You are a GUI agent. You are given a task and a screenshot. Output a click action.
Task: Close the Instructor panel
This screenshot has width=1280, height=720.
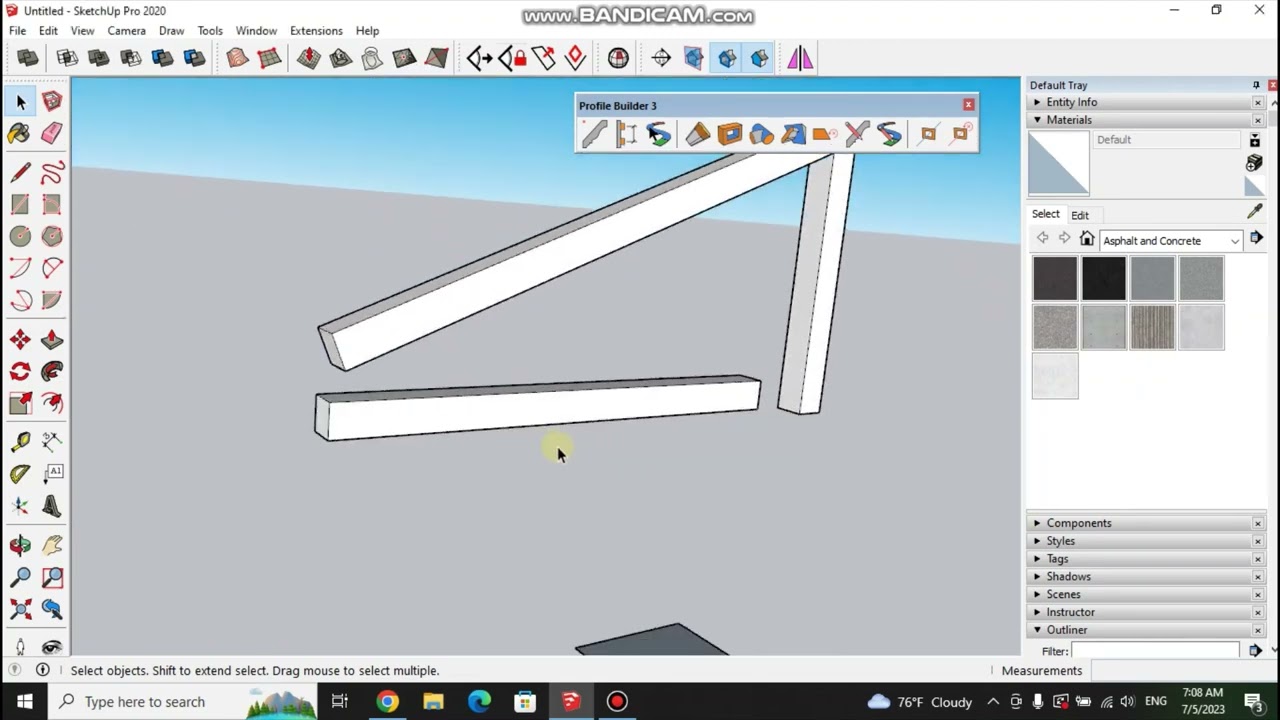point(1258,612)
